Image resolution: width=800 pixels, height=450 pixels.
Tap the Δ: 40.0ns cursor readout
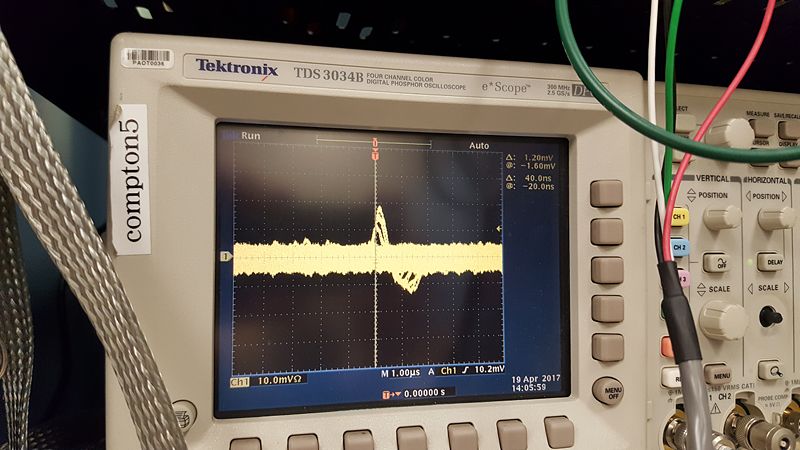[x=530, y=178]
